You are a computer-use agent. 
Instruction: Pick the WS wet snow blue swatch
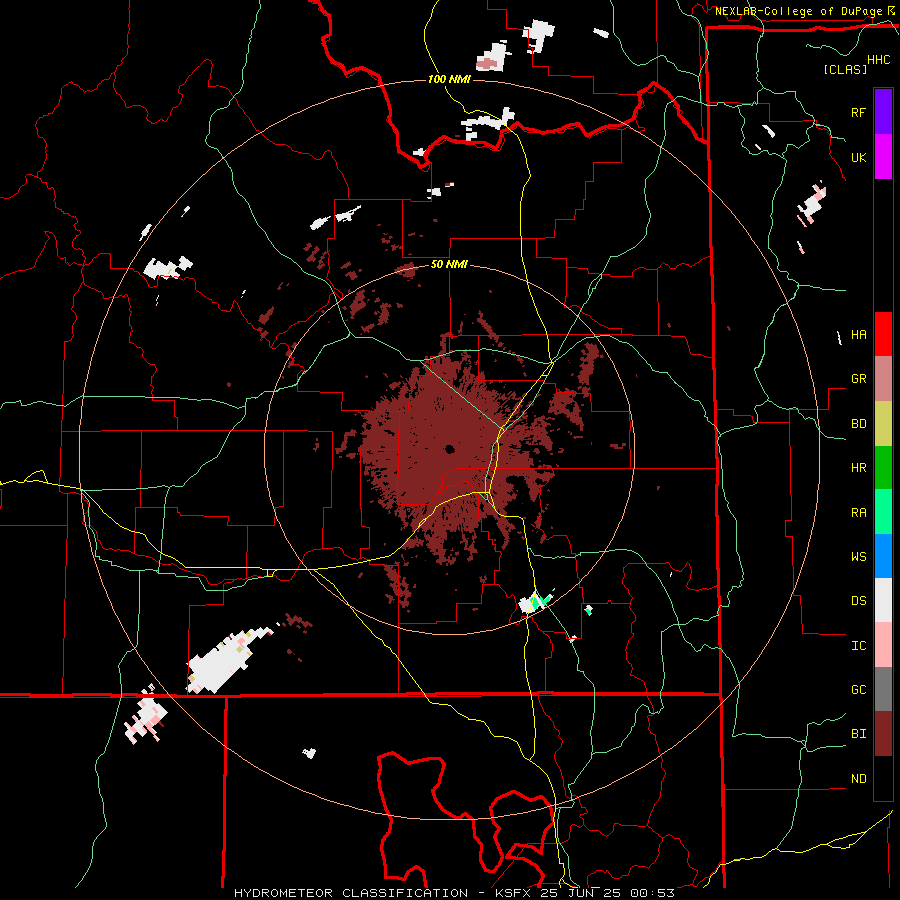point(883,556)
